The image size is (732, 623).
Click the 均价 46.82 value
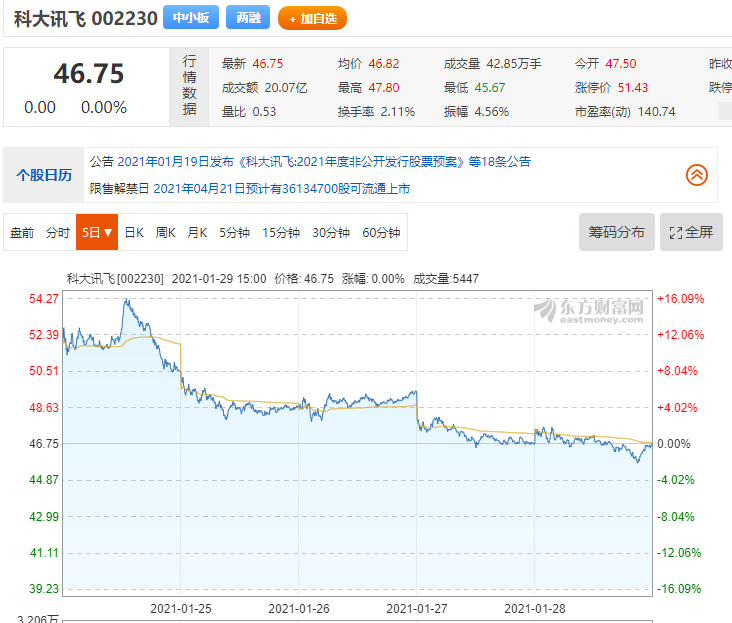click(384, 63)
